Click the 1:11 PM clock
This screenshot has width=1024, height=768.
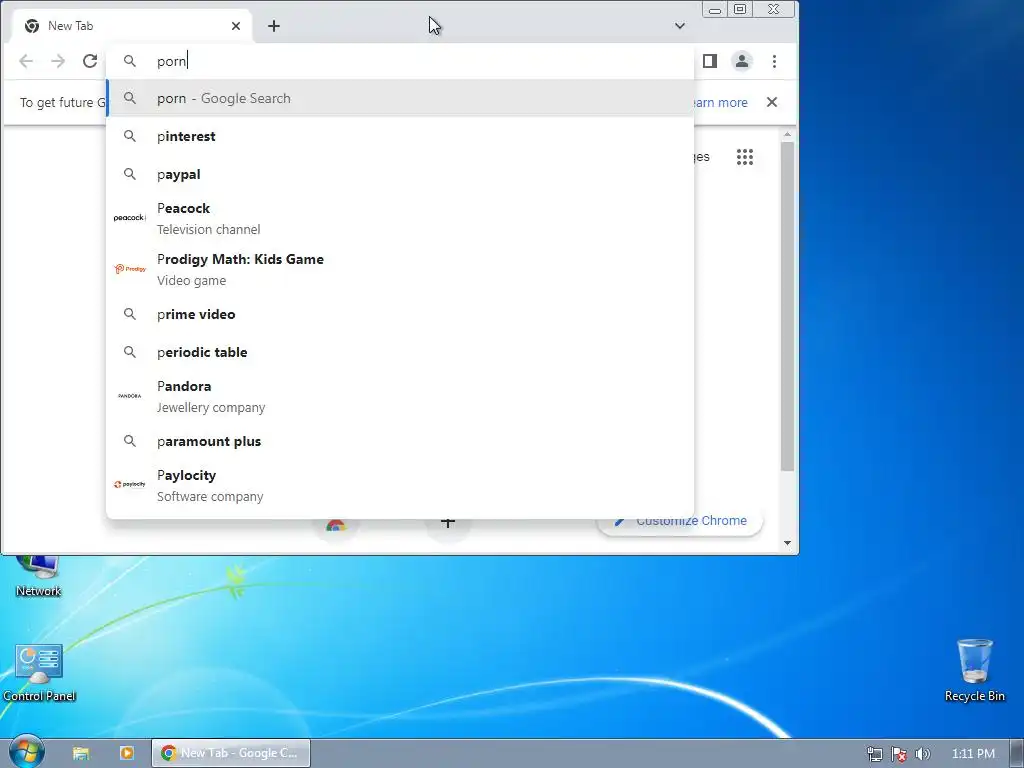click(x=973, y=754)
